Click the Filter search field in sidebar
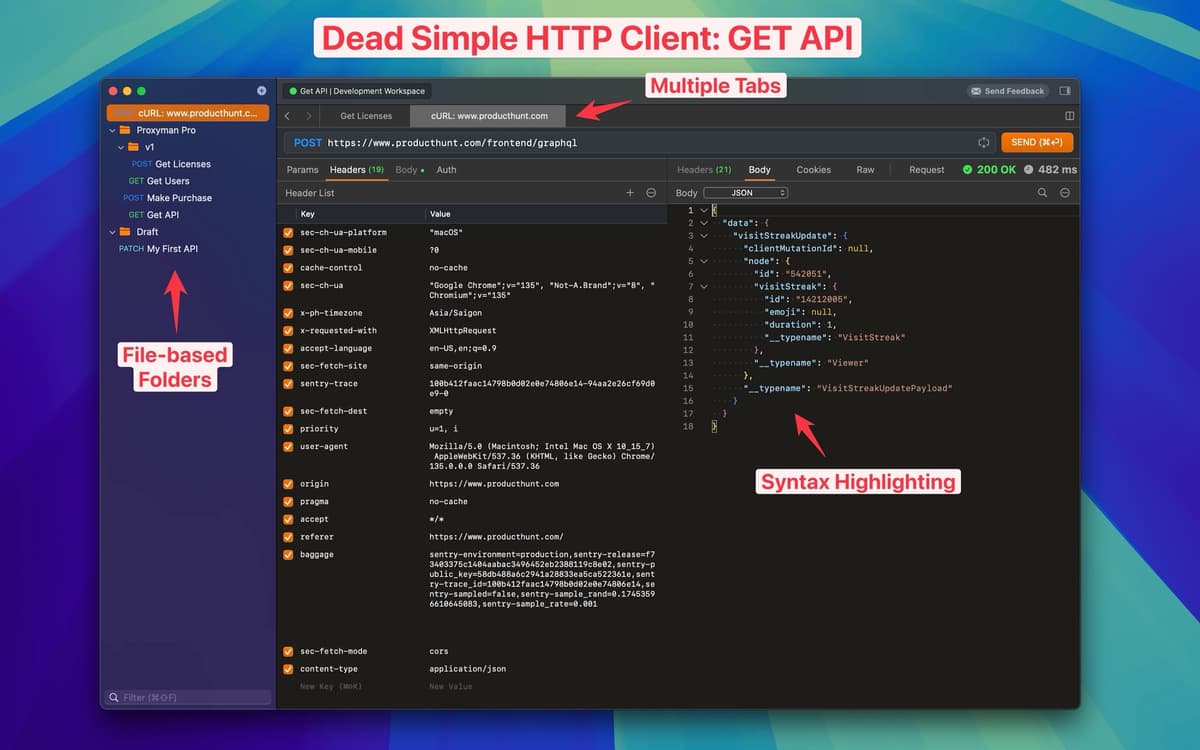 190,697
